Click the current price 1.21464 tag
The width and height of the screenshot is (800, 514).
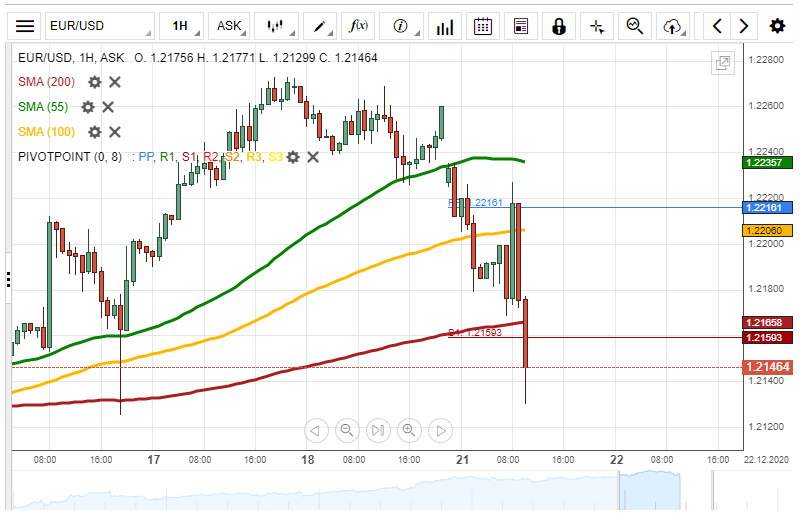coord(767,367)
